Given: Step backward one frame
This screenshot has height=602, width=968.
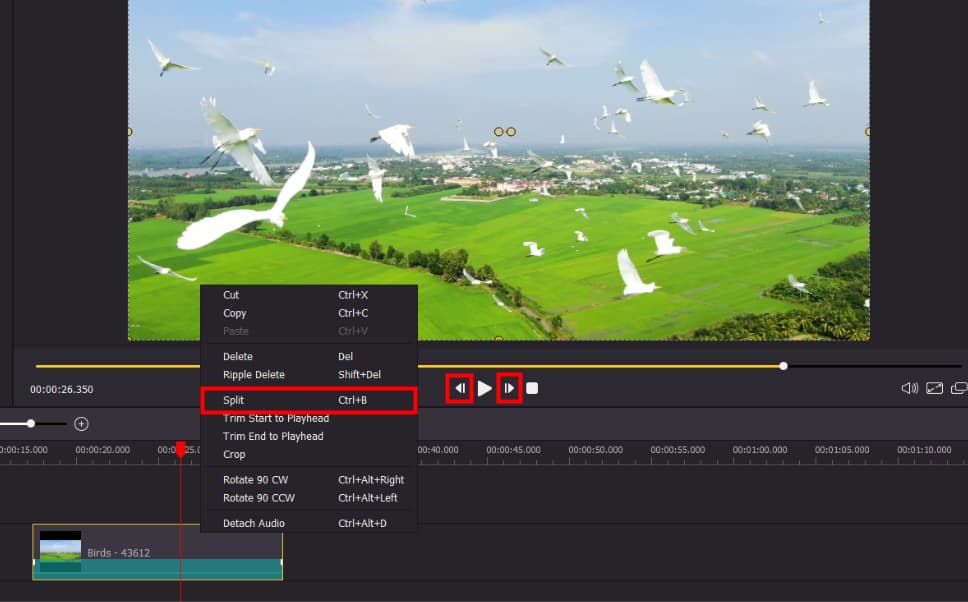Looking at the screenshot, I should click(461, 386).
